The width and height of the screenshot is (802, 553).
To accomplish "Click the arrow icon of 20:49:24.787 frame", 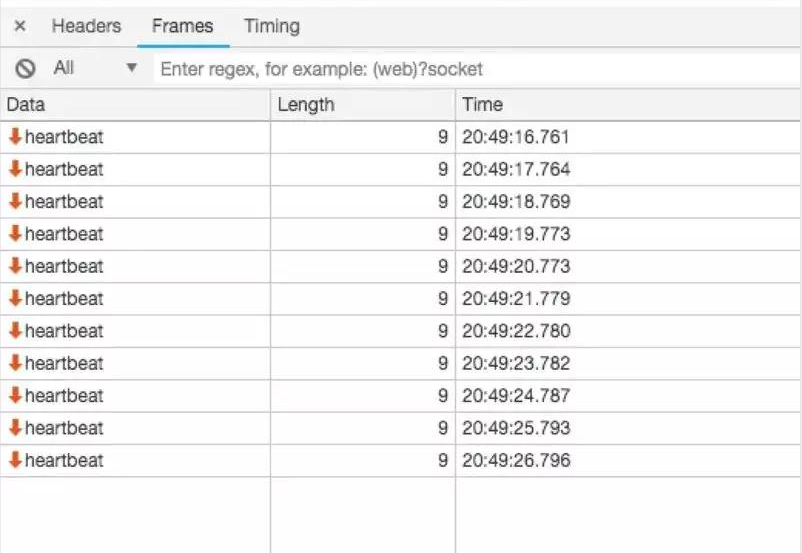I will pyautogui.click(x=15, y=395).
